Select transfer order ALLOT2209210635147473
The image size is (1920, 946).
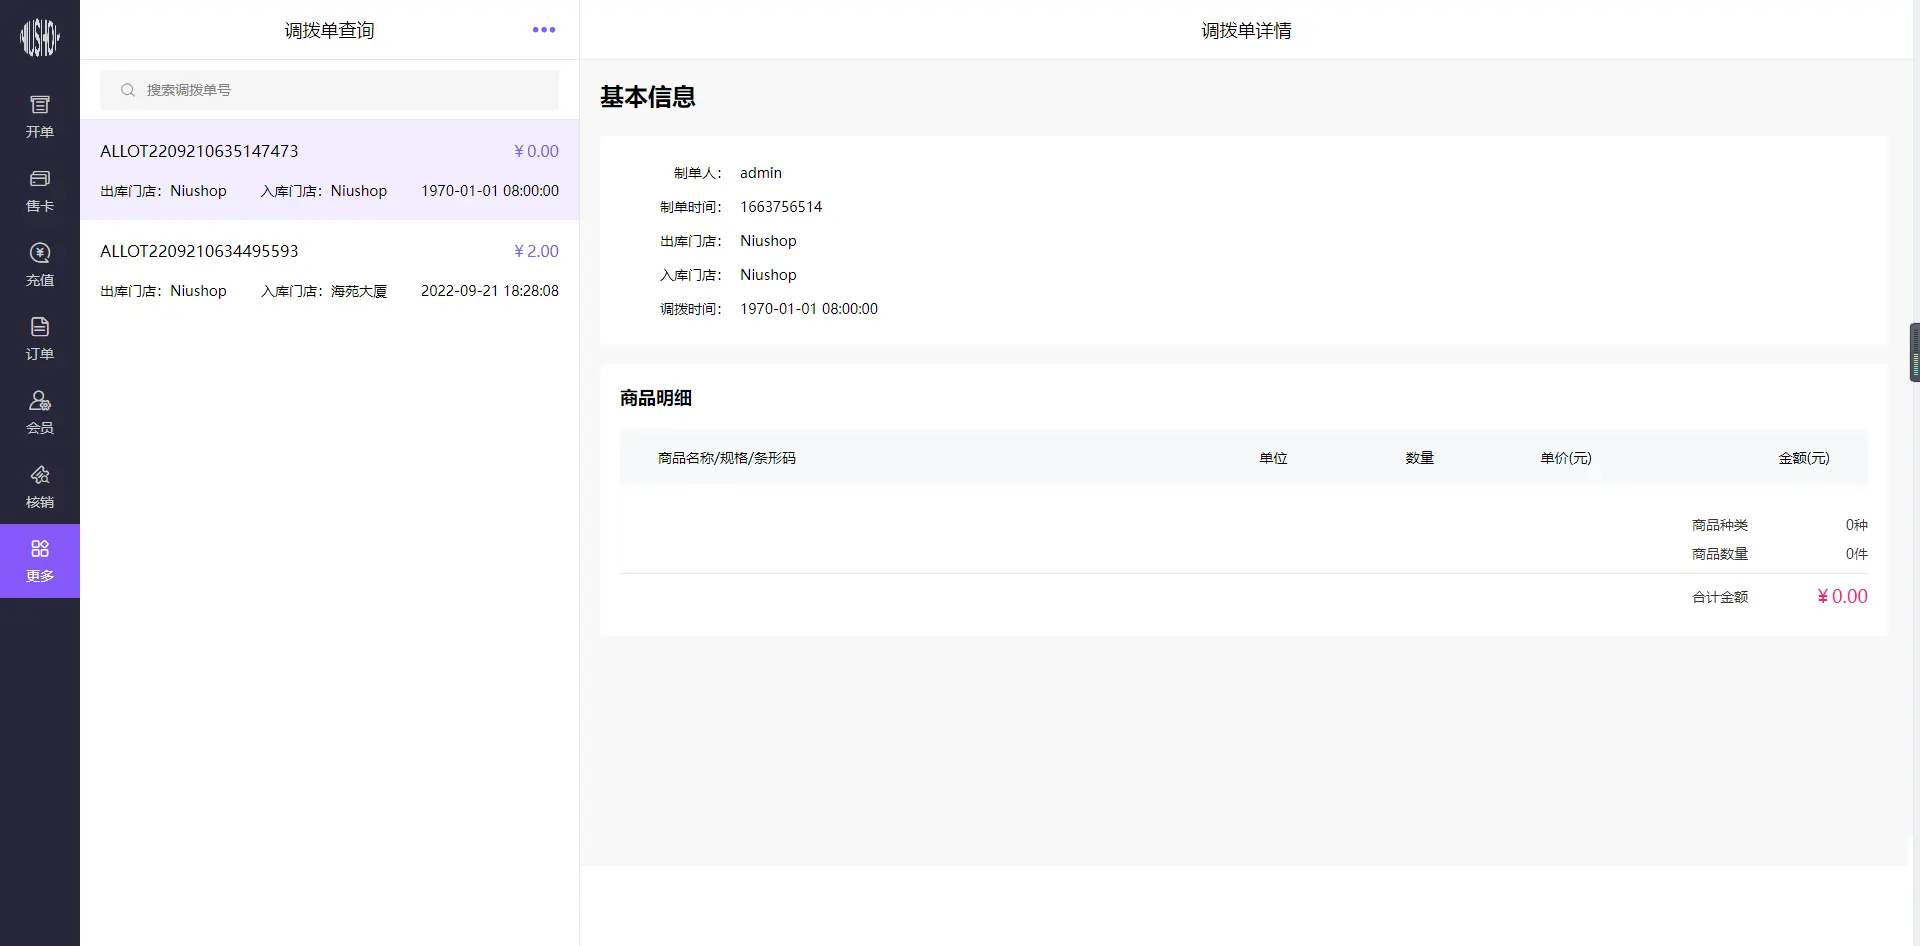[x=329, y=170]
